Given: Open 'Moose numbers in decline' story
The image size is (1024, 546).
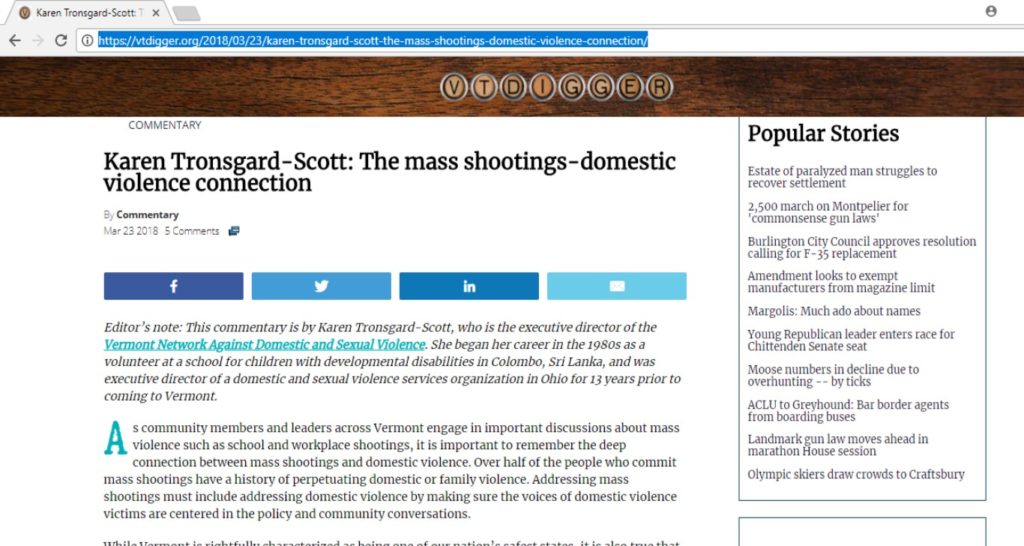Looking at the screenshot, I should click(833, 376).
